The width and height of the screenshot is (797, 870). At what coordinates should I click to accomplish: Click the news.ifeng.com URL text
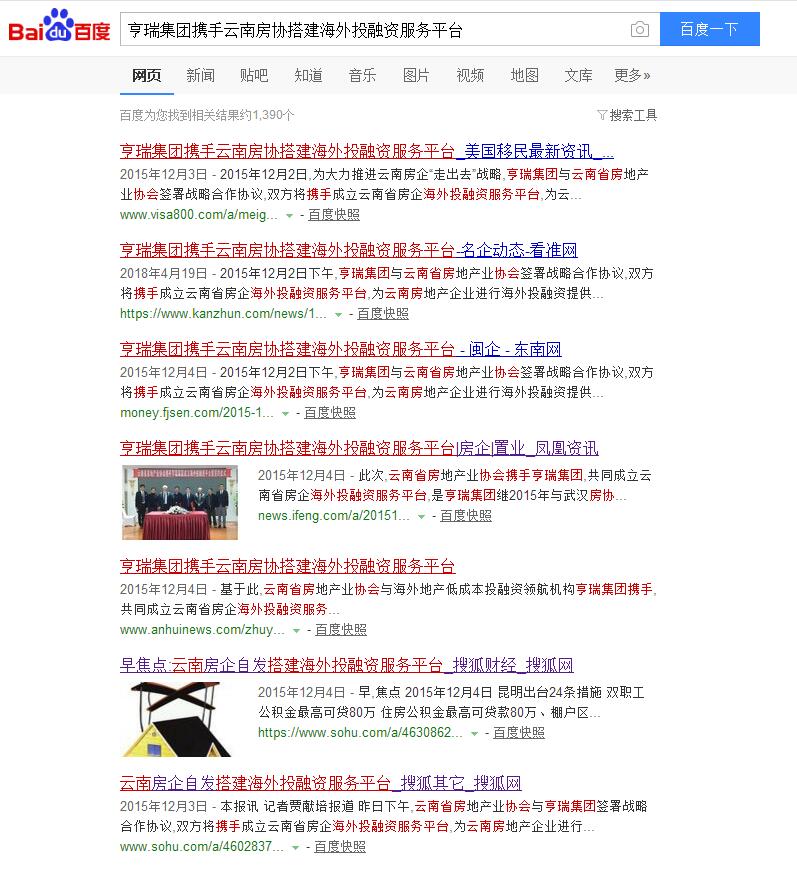tap(334, 516)
